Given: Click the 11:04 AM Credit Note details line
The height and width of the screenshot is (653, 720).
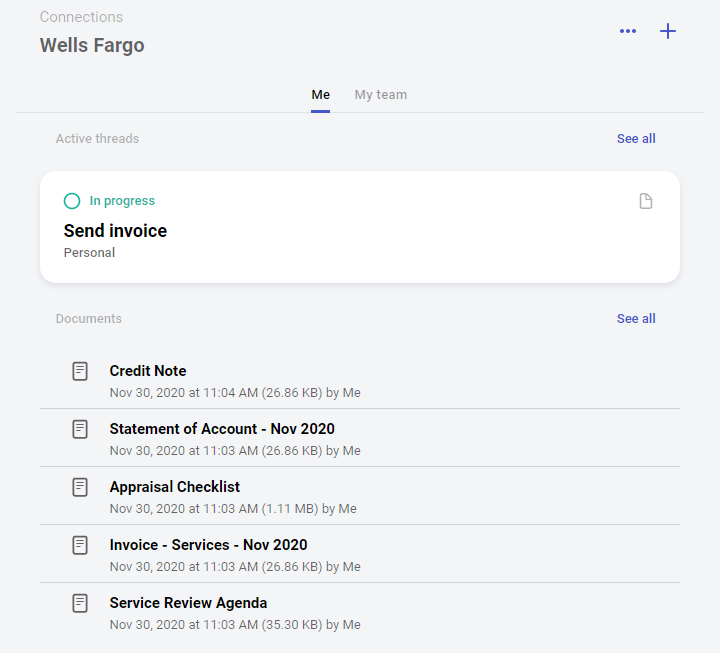Looking at the screenshot, I should [235, 393].
